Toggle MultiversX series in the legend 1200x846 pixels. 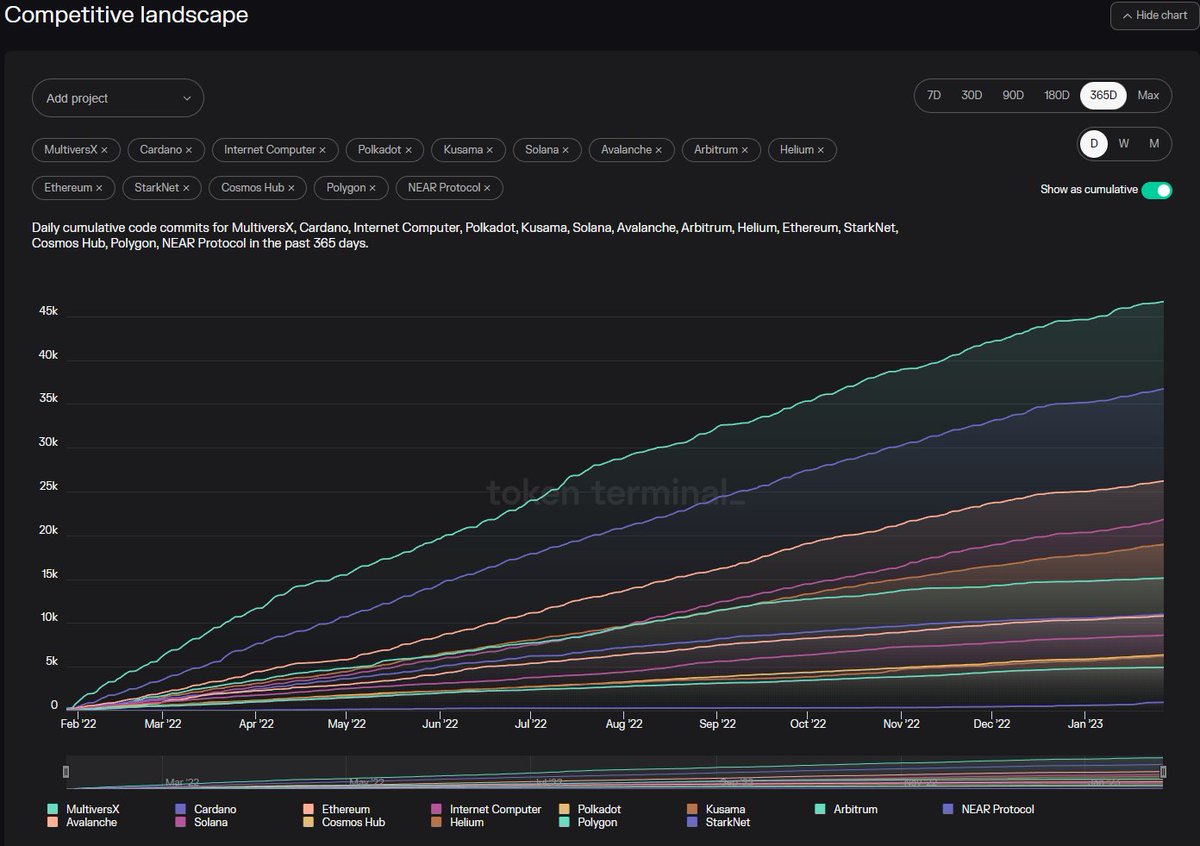(x=84, y=809)
